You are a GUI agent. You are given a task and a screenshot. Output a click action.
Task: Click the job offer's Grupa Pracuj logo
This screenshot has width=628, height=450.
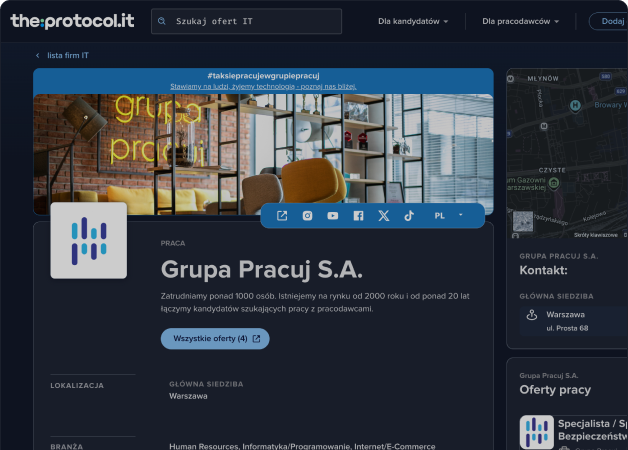click(x=537, y=432)
